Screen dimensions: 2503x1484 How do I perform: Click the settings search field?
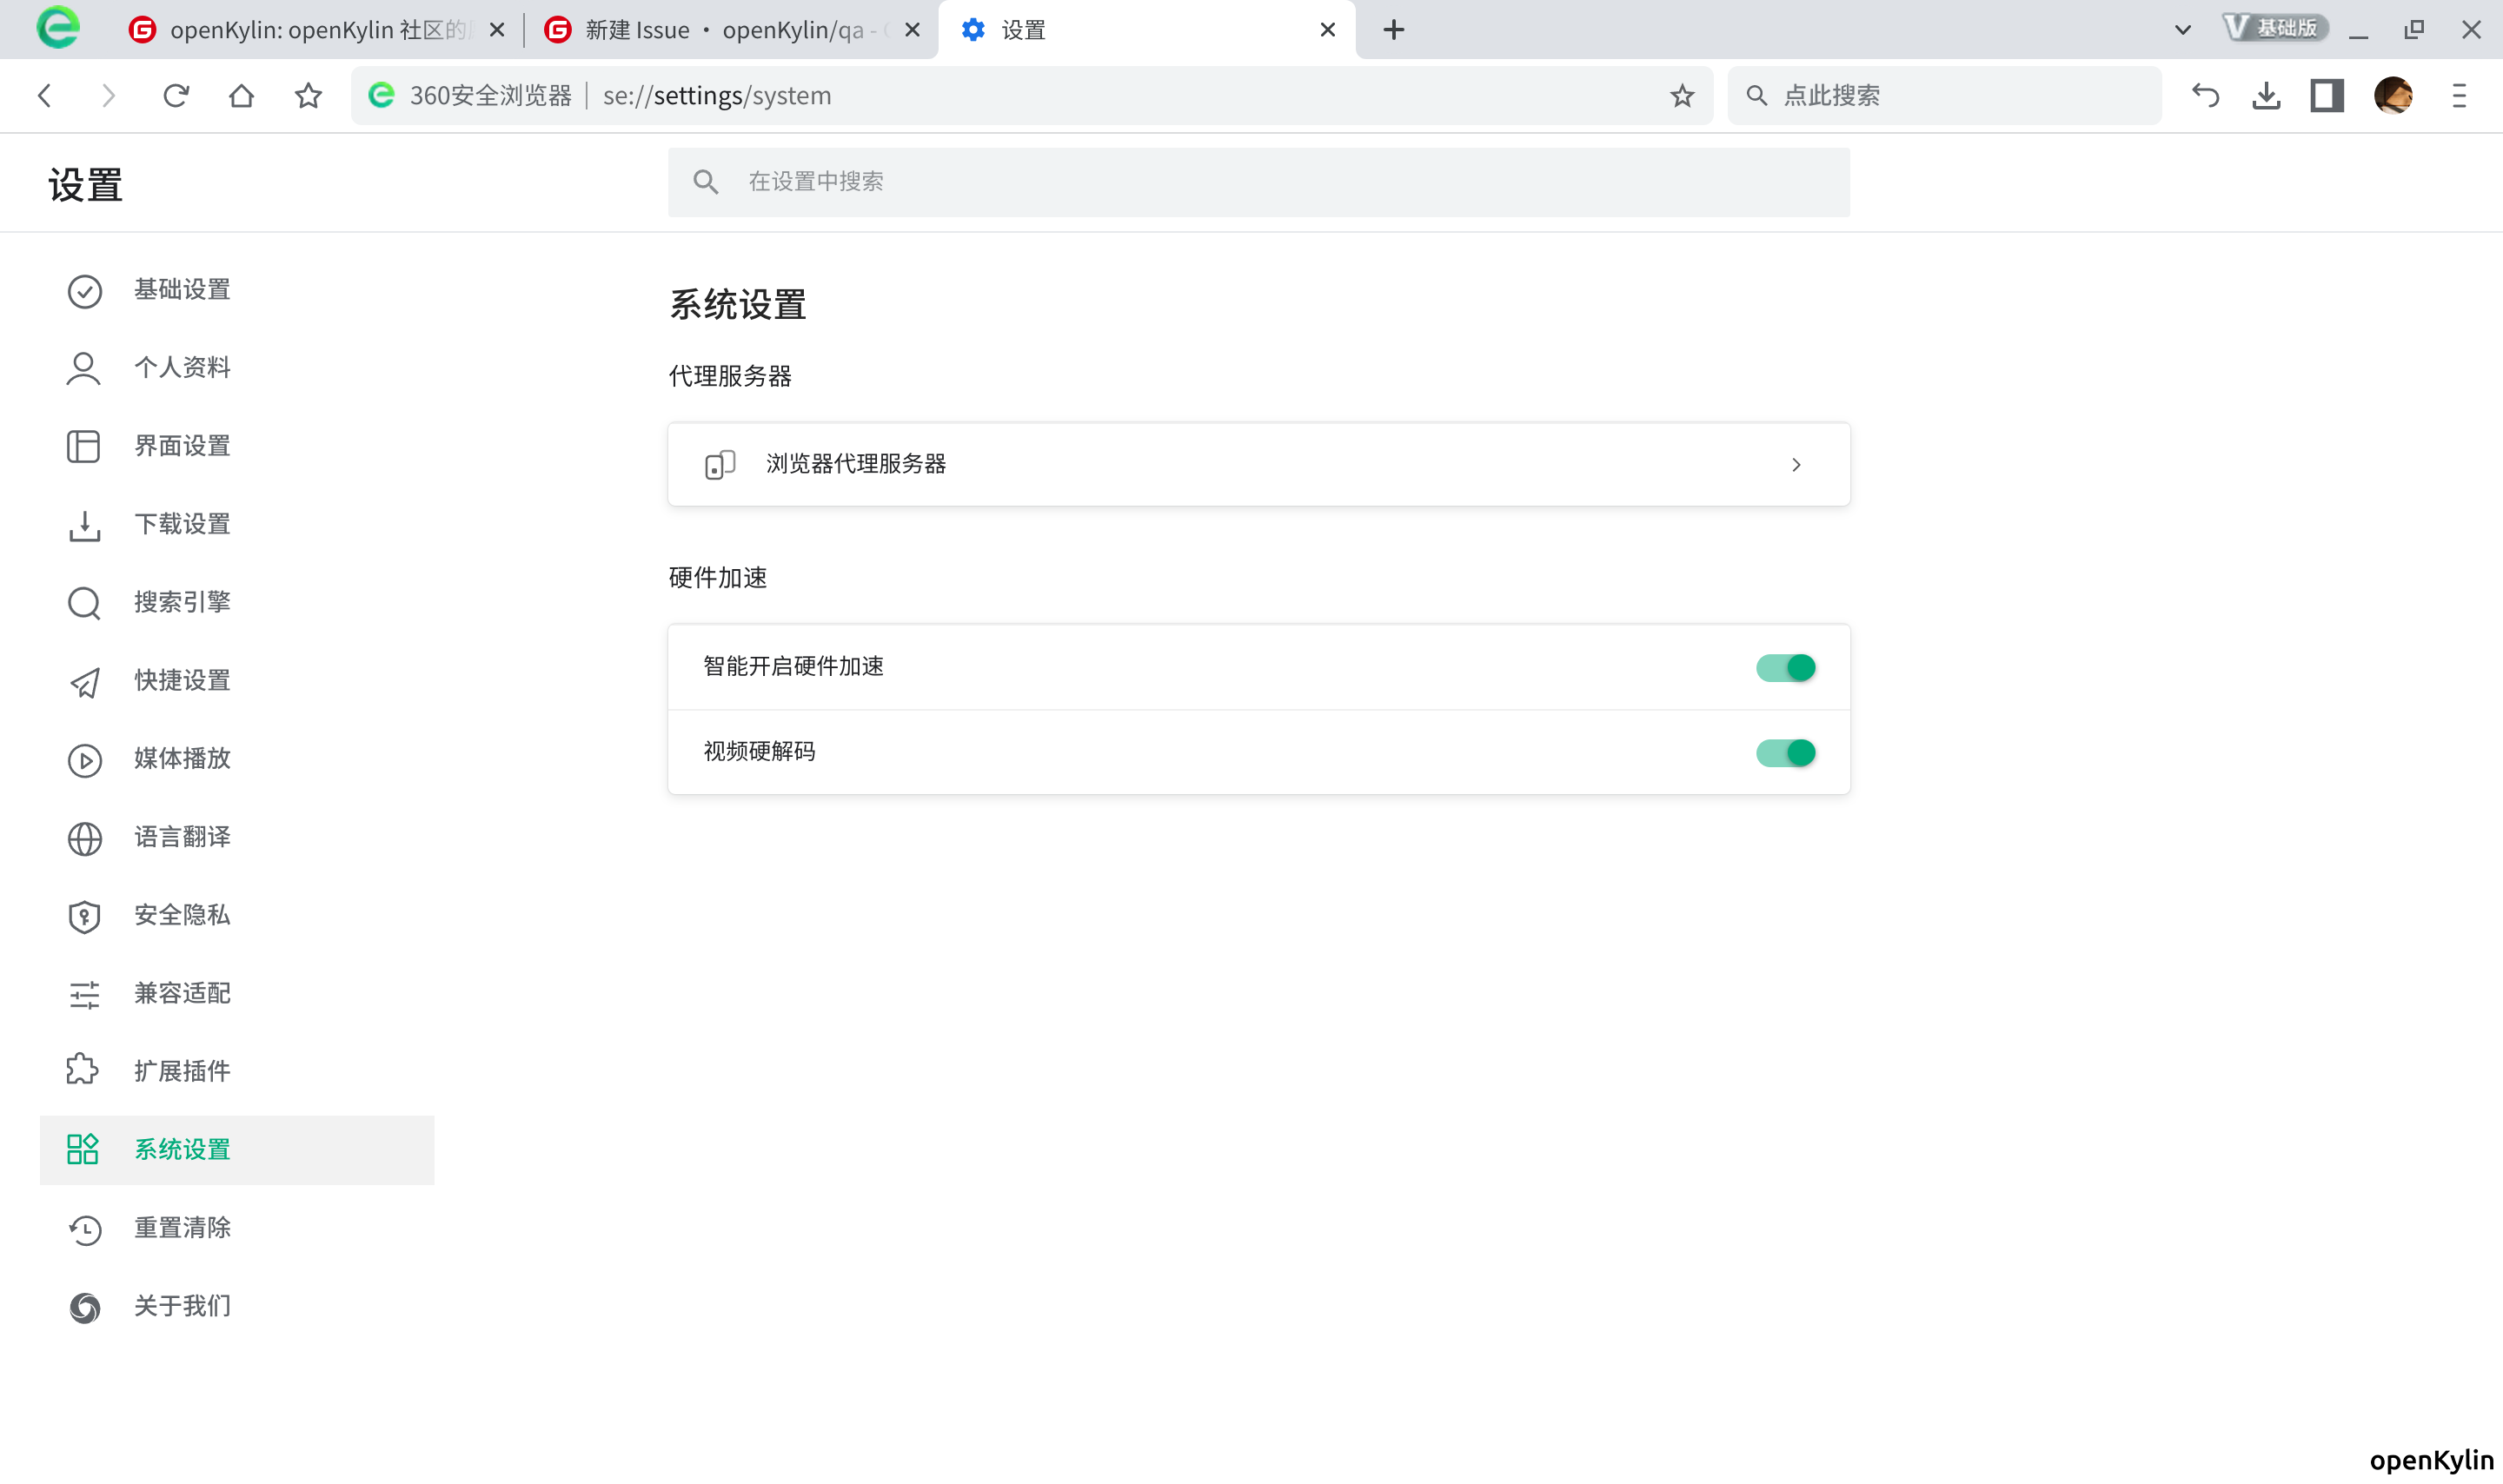click(1258, 182)
